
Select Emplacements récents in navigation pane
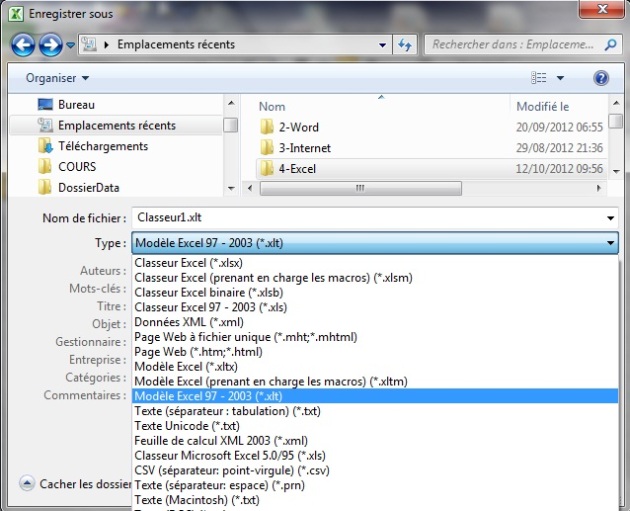coord(116,125)
